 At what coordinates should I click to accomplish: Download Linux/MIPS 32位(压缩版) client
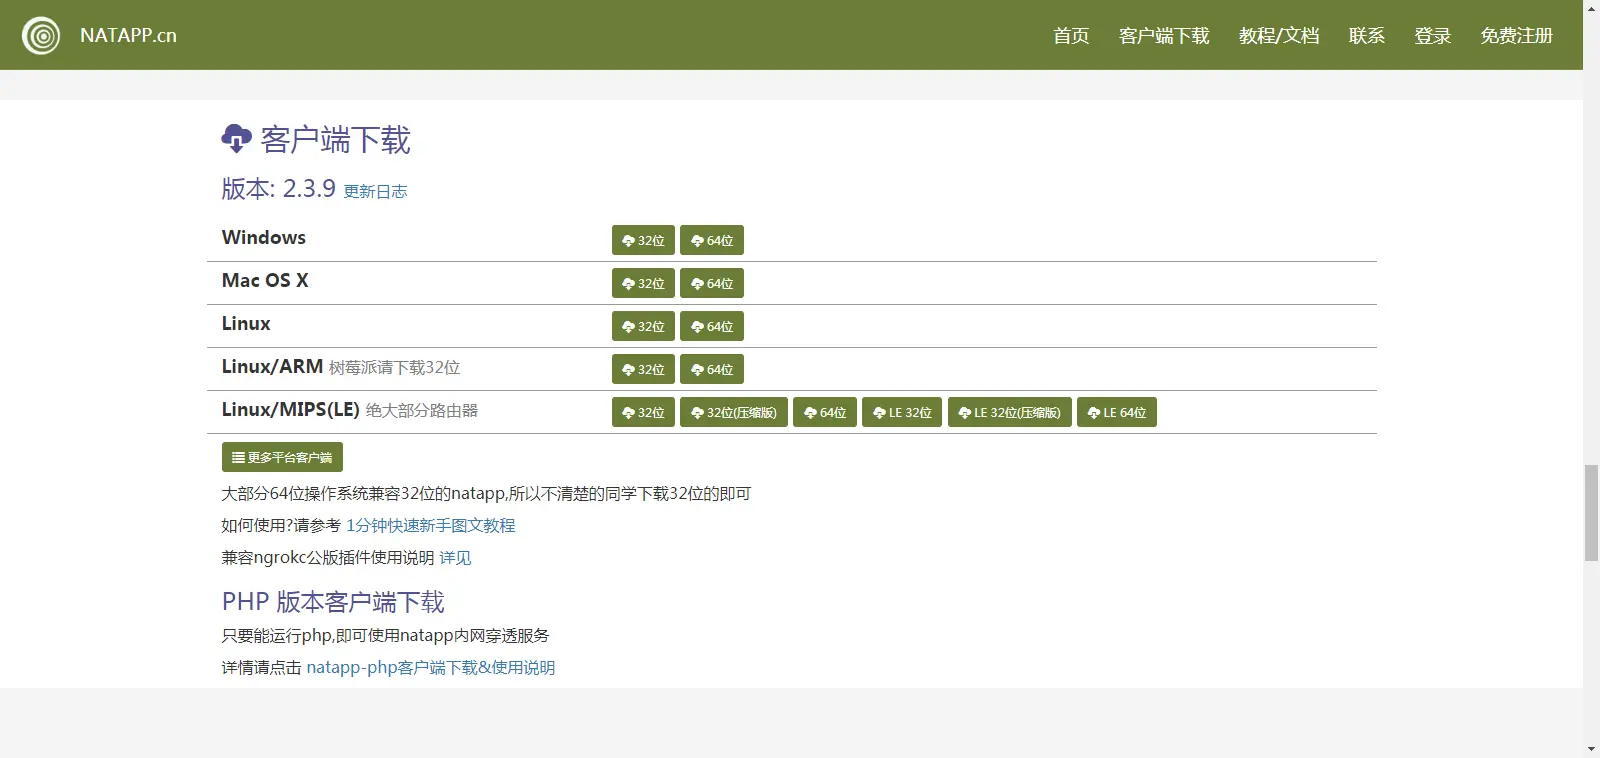click(x=734, y=412)
